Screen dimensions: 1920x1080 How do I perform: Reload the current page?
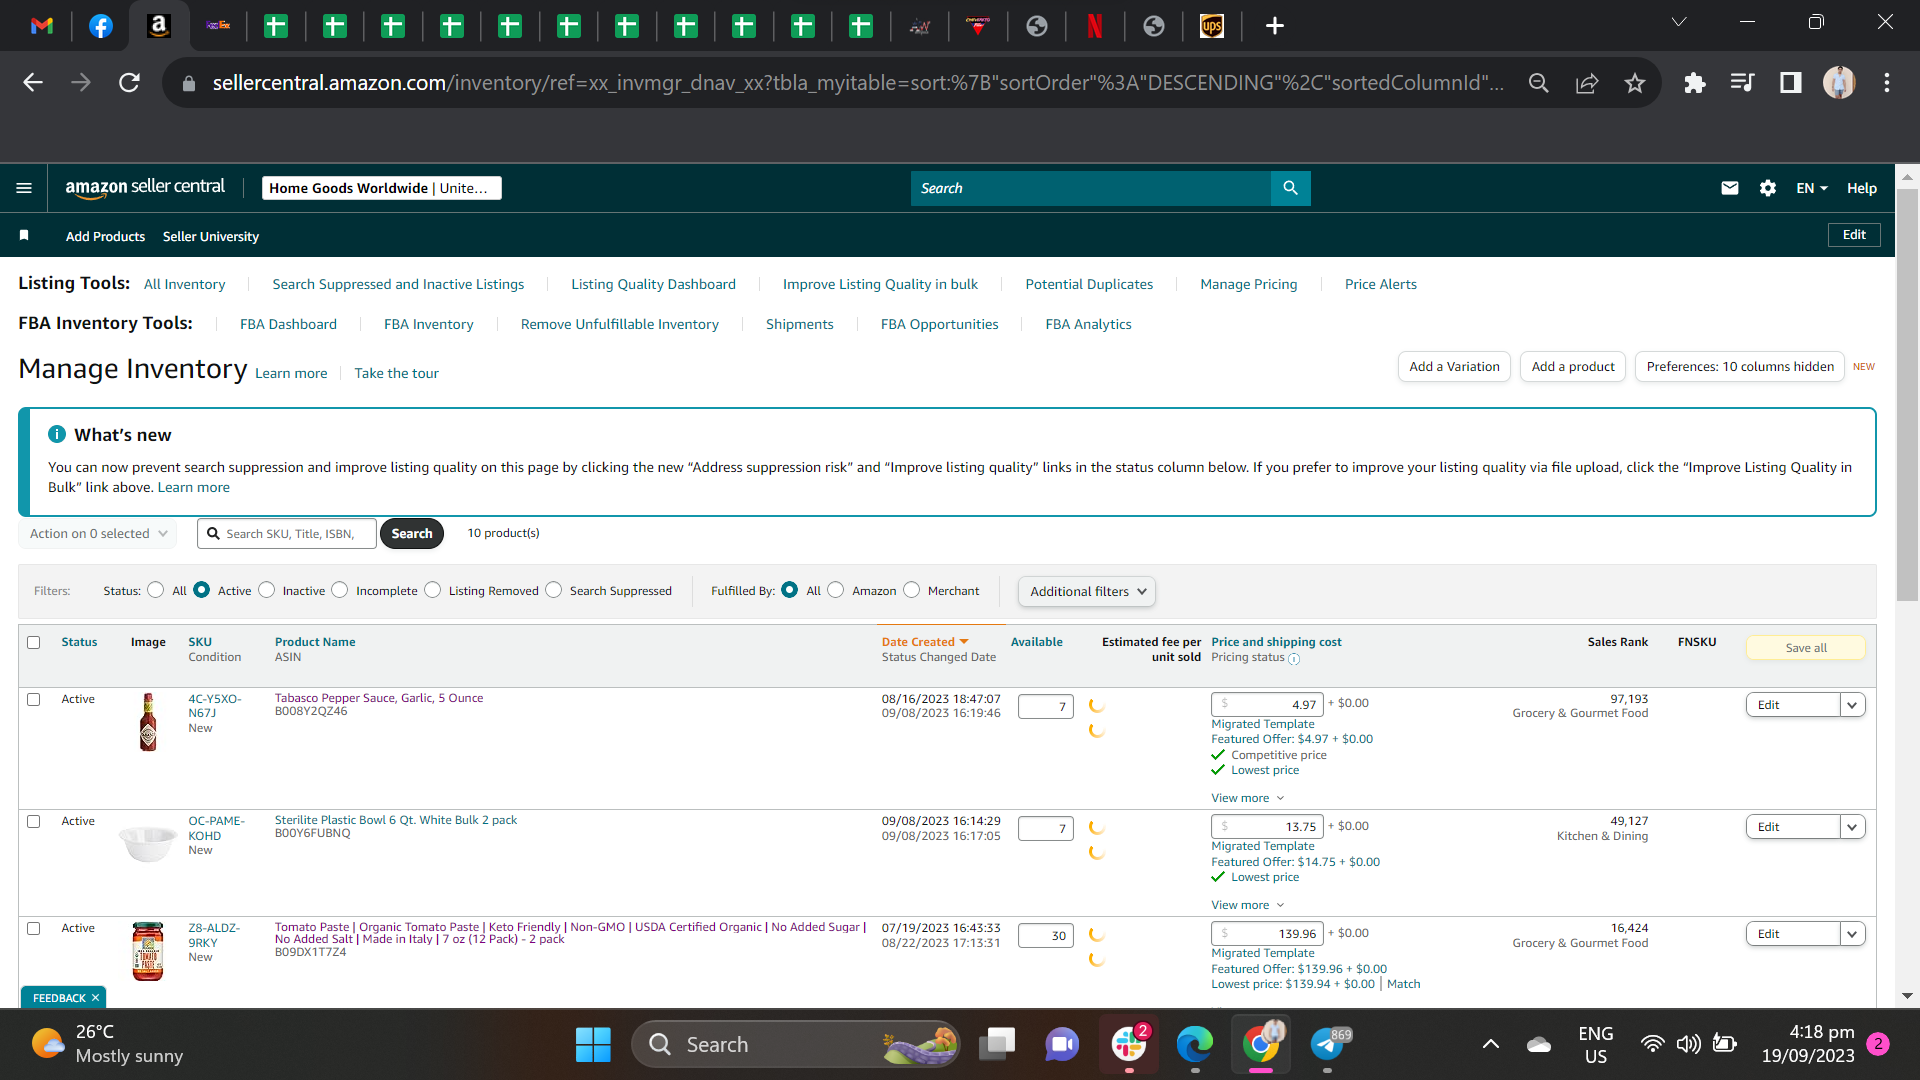click(x=129, y=83)
